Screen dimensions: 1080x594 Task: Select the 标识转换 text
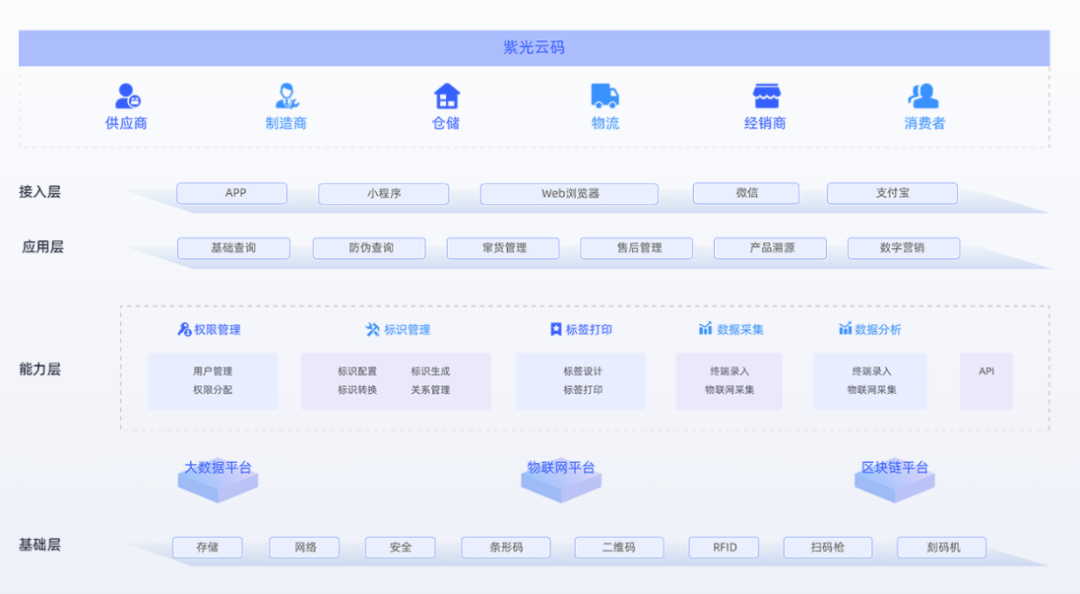tap(357, 390)
